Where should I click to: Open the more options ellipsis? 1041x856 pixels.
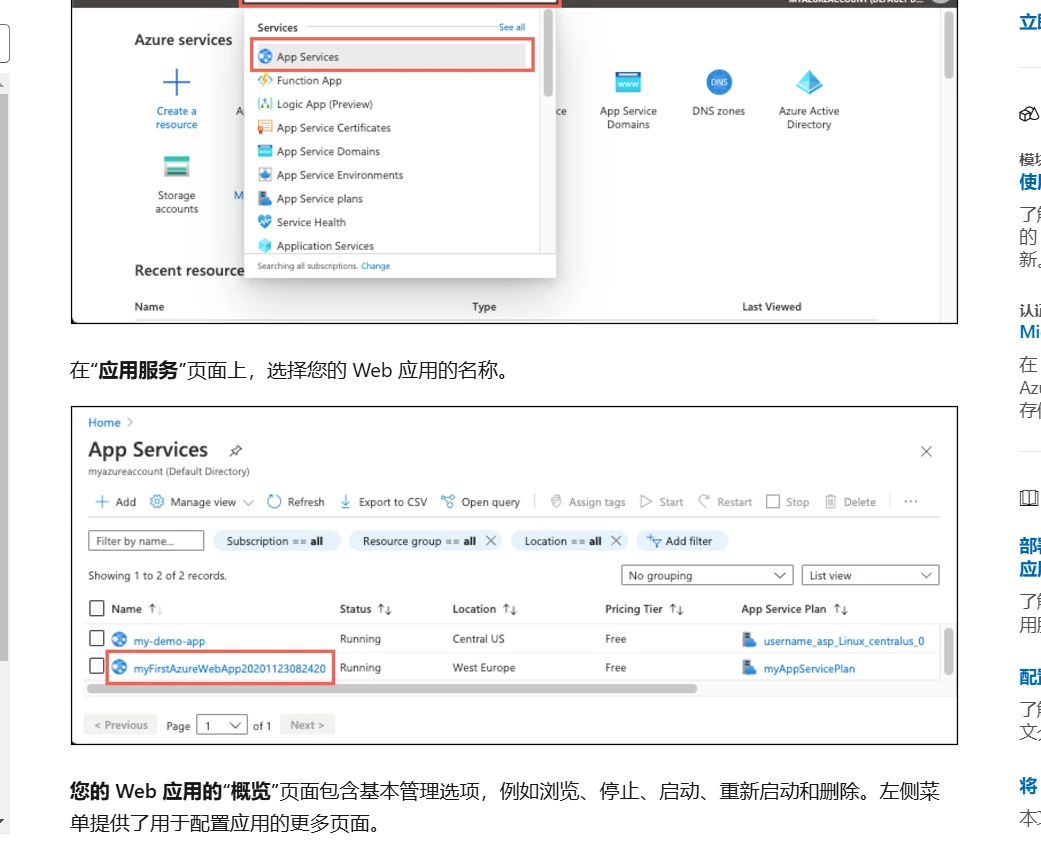pyautogui.click(x=911, y=501)
